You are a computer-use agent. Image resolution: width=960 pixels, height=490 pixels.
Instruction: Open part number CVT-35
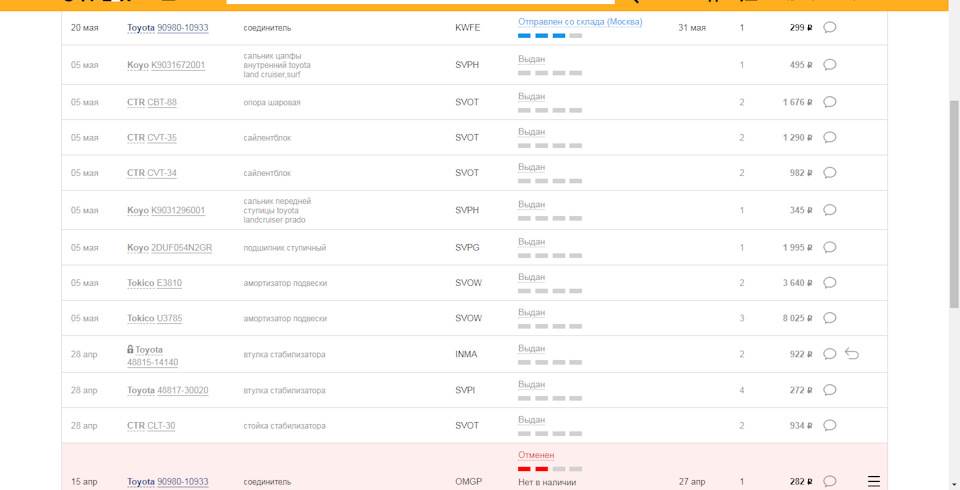coord(162,138)
